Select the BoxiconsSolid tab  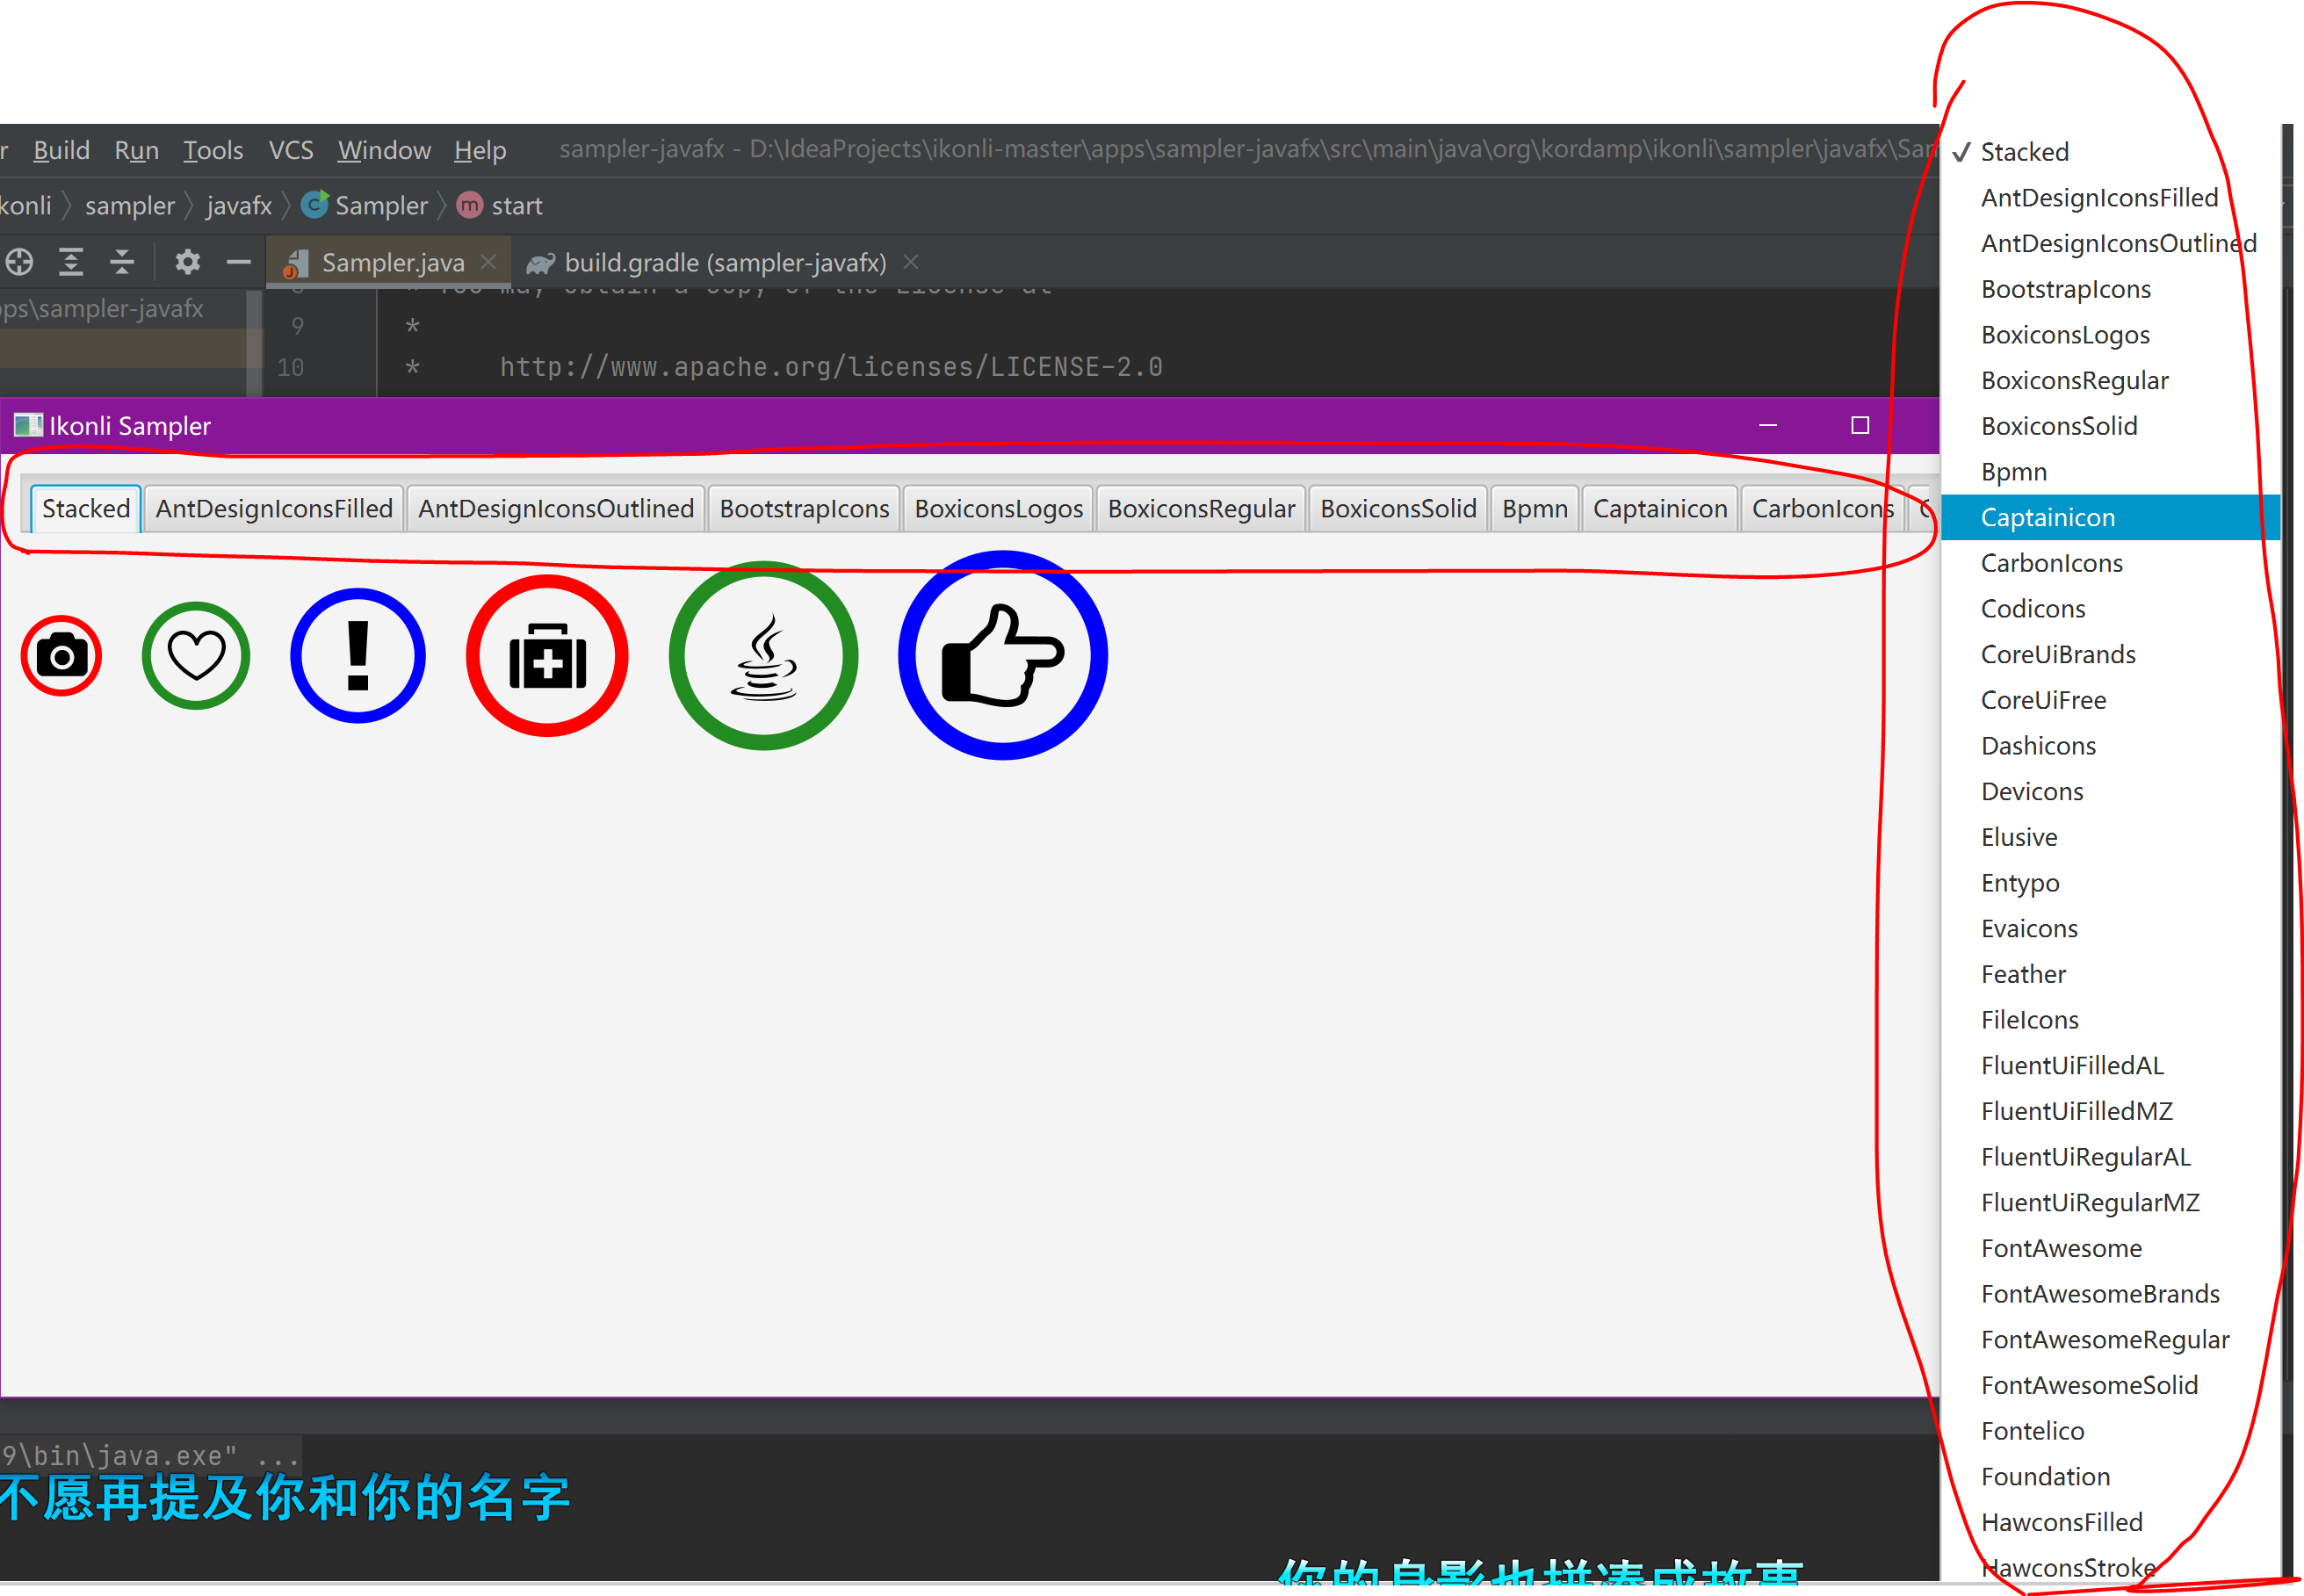pos(1398,508)
